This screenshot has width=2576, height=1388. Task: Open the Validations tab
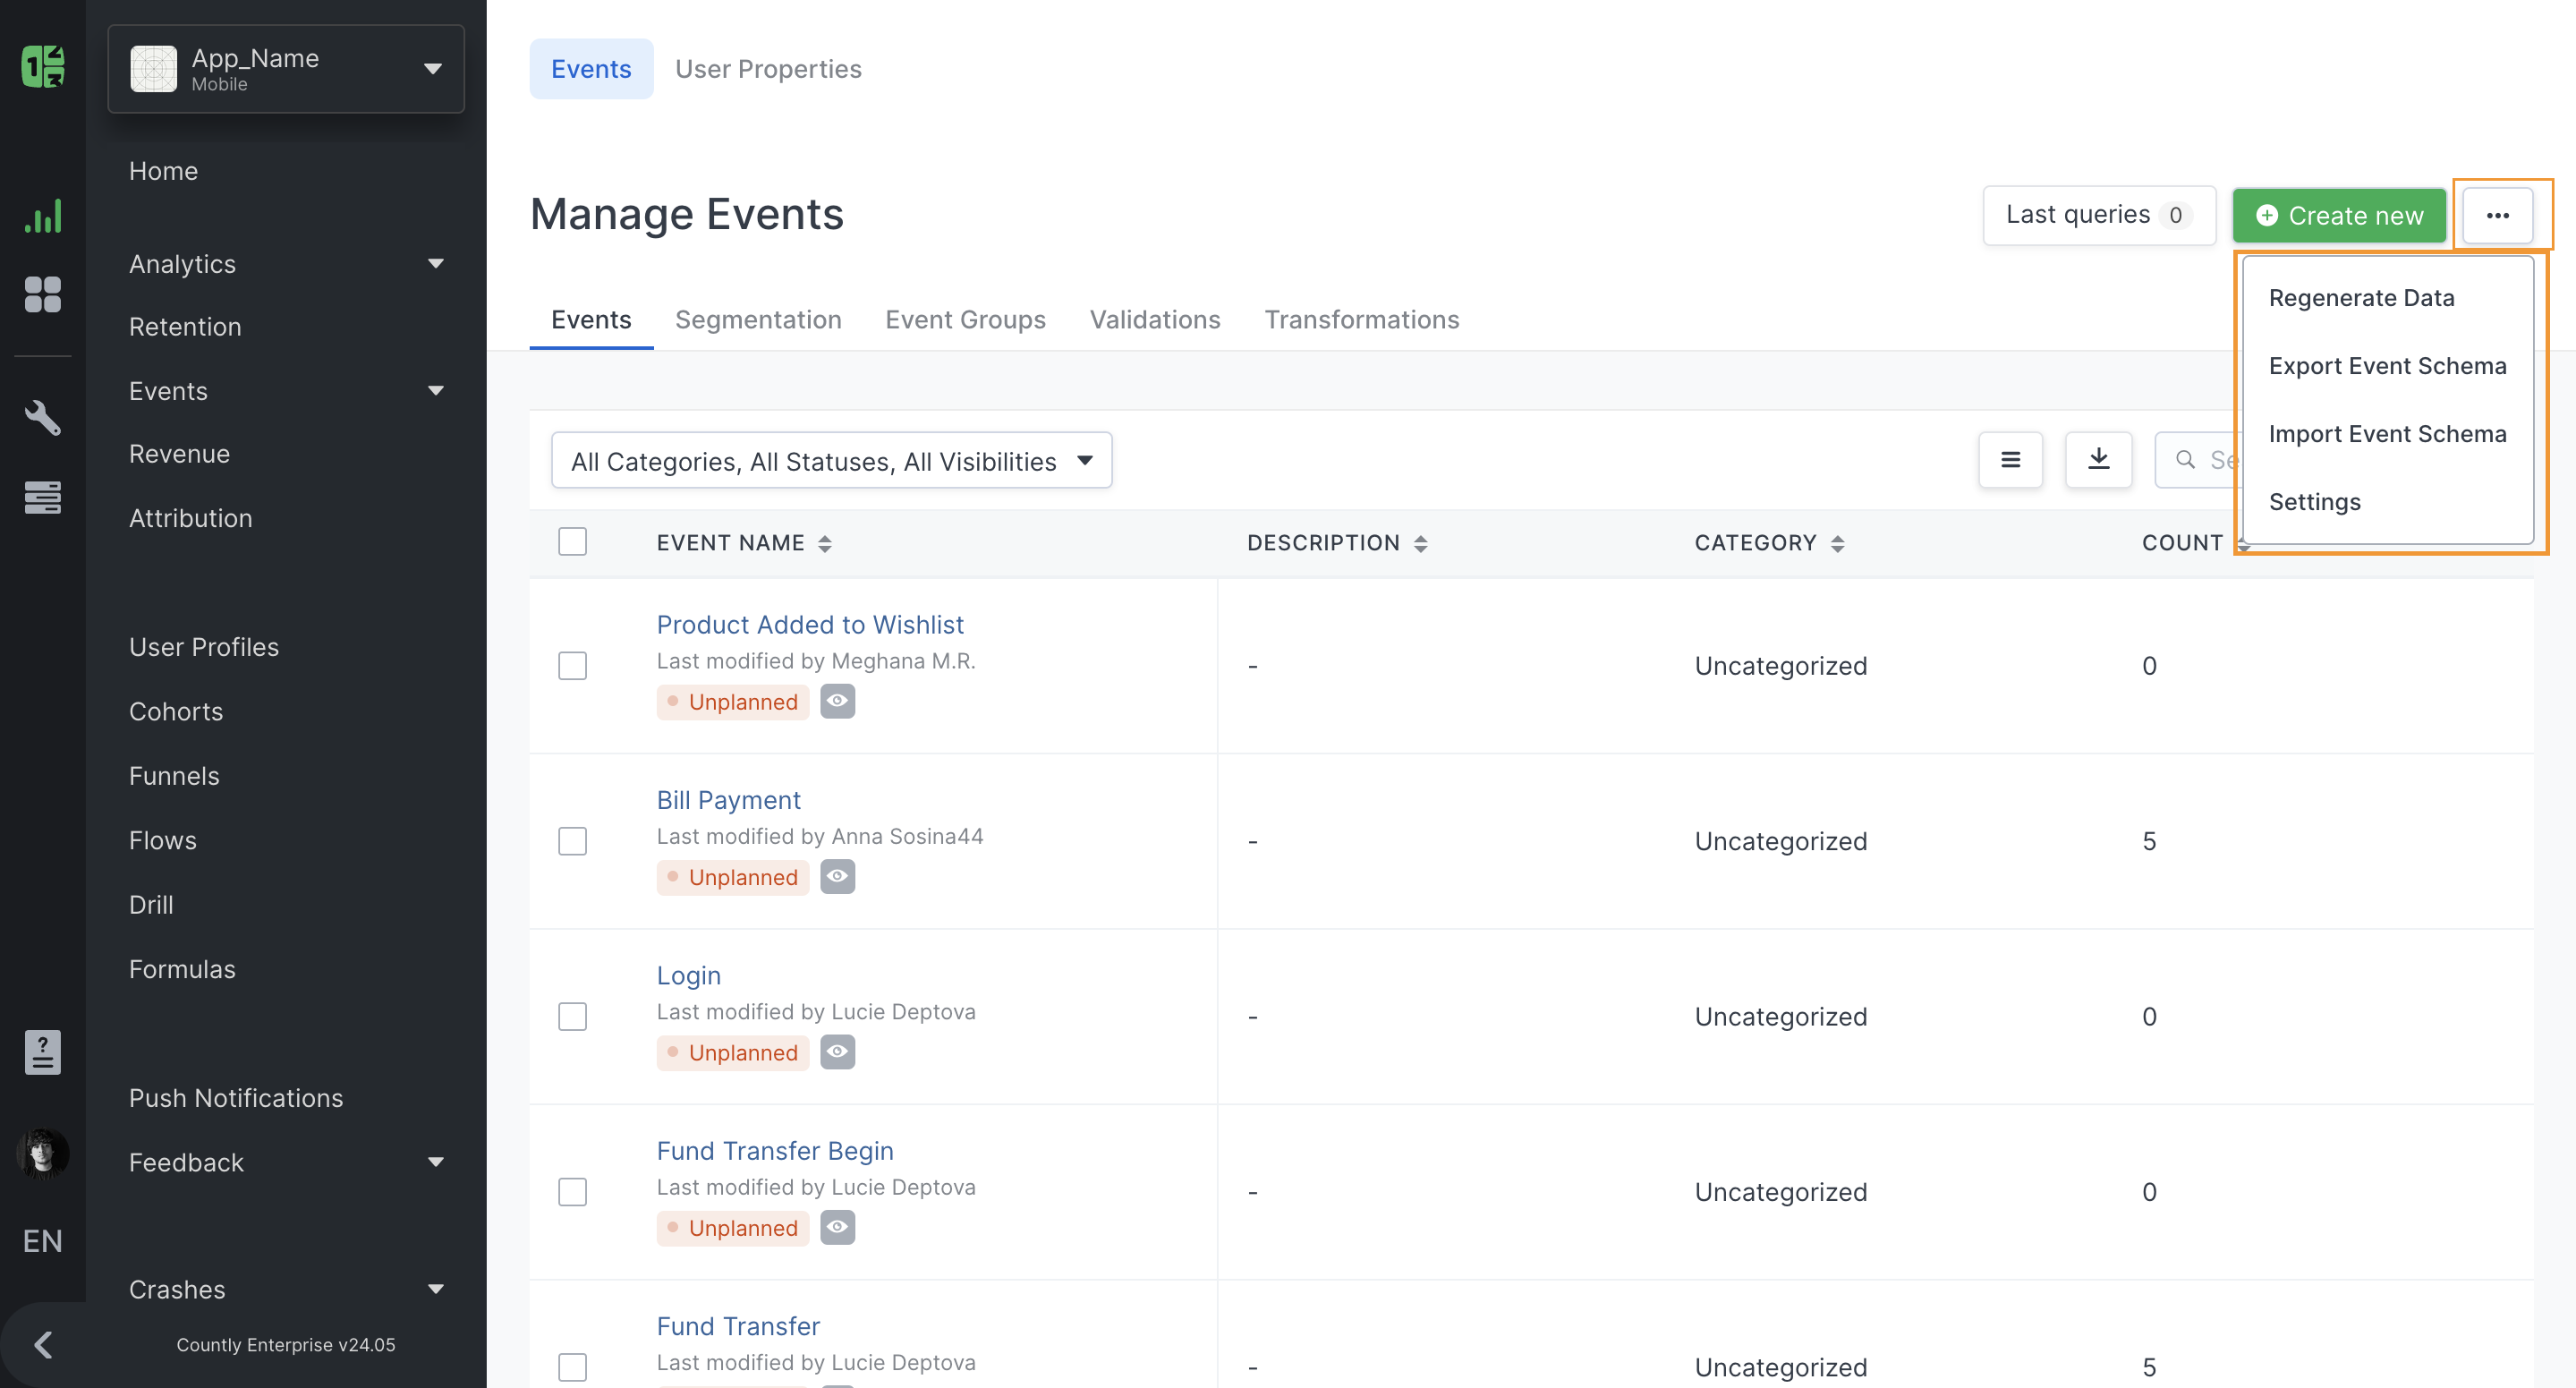(1155, 320)
